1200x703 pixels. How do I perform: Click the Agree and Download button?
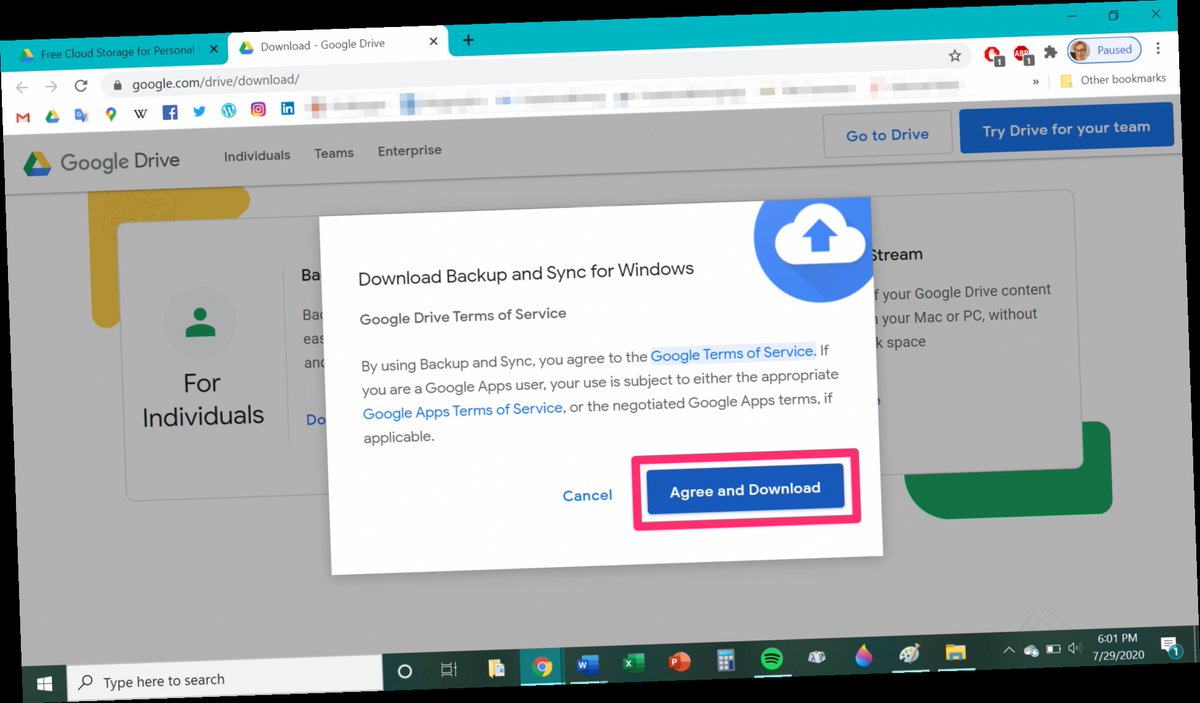click(x=745, y=490)
